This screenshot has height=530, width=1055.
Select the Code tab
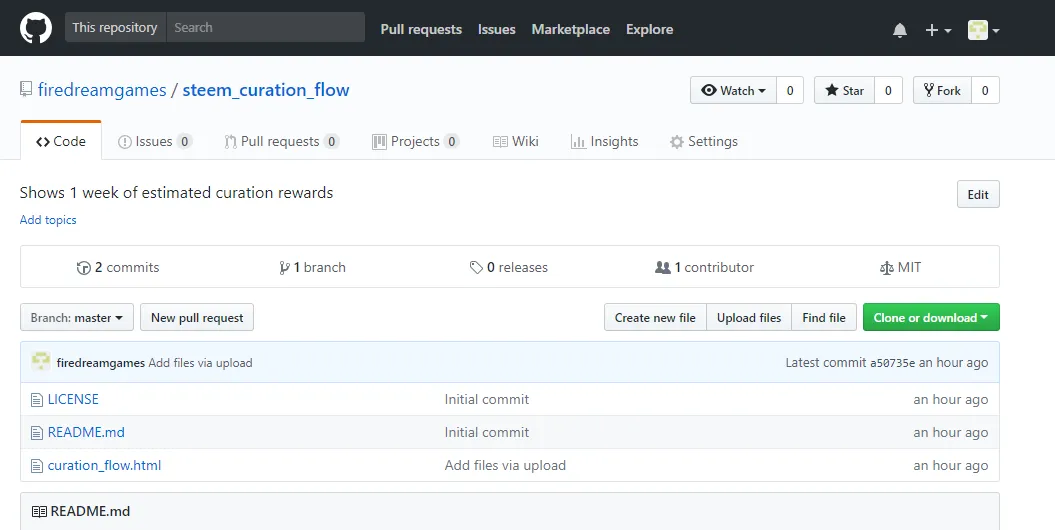tap(61, 141)
